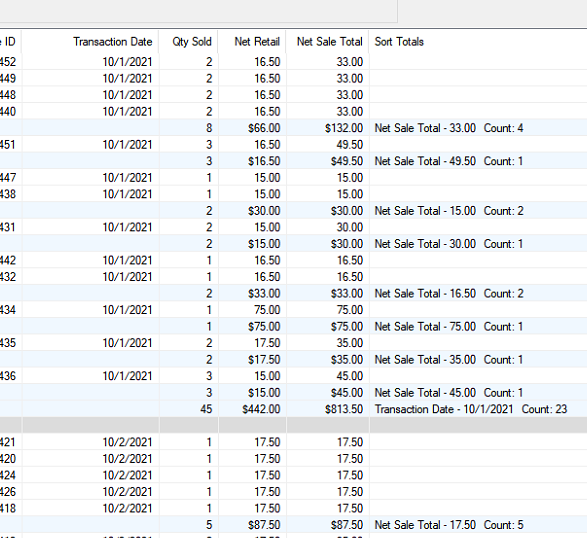This screenshot has height=538, width=587.
Task: Click the Net Sale Total - 75.00 subtotal row
Action: pyautogui.click(x=294, y=326)
